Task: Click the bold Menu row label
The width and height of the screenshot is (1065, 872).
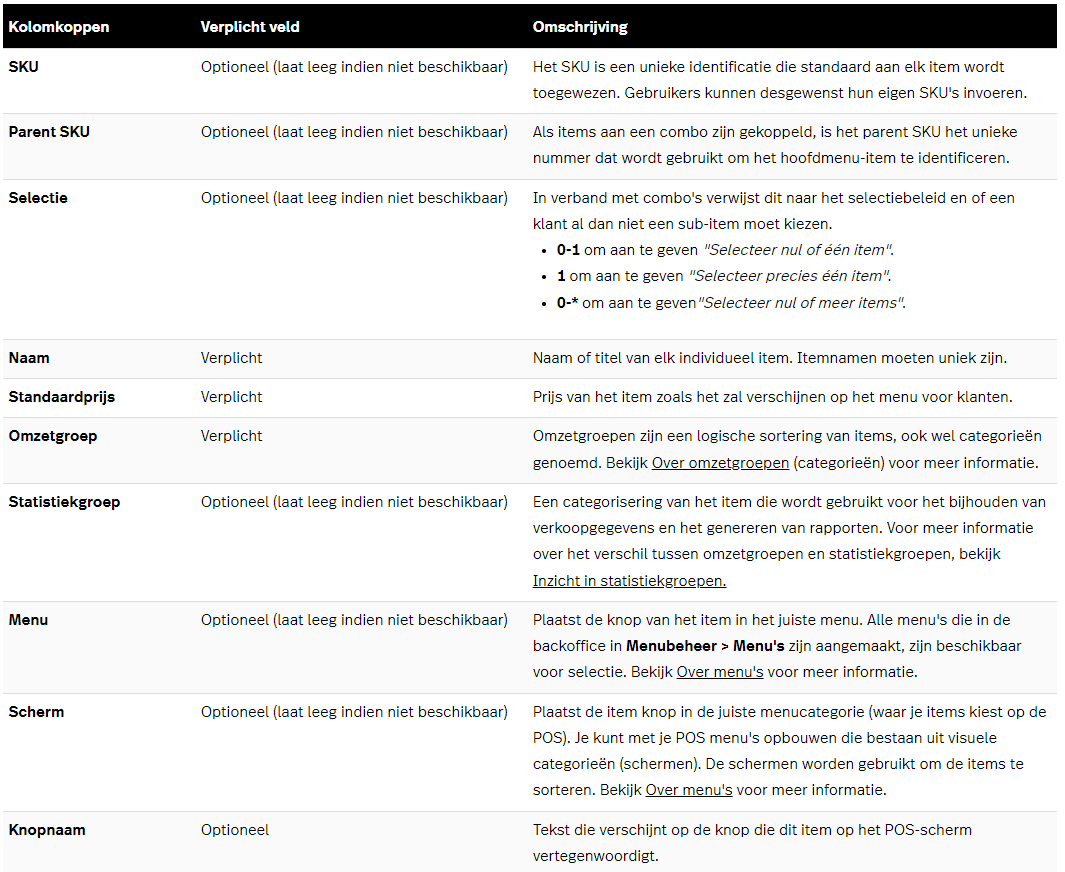Action: point(28,620)
